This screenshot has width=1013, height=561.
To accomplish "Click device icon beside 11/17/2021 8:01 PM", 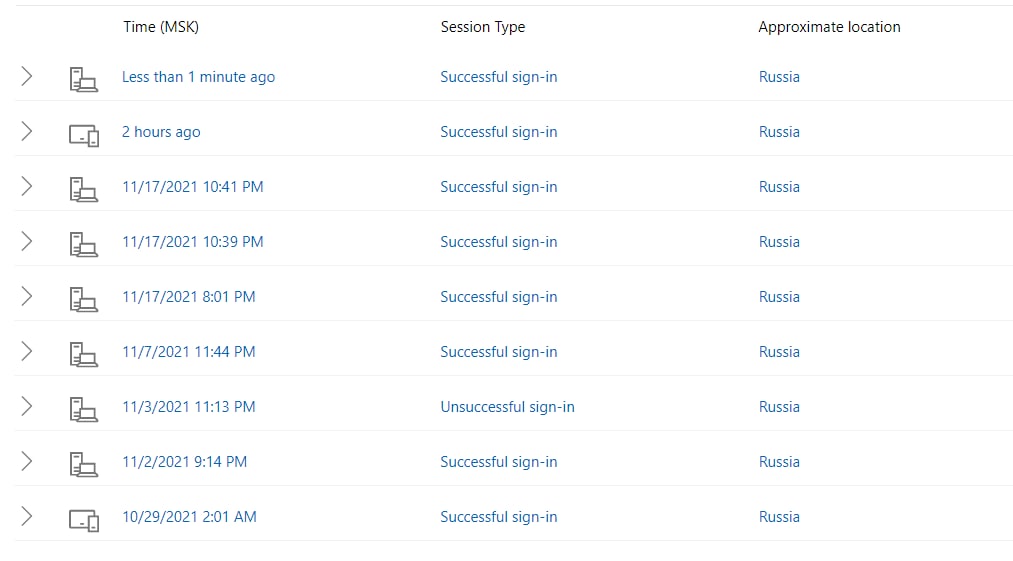I will point(84,300).
